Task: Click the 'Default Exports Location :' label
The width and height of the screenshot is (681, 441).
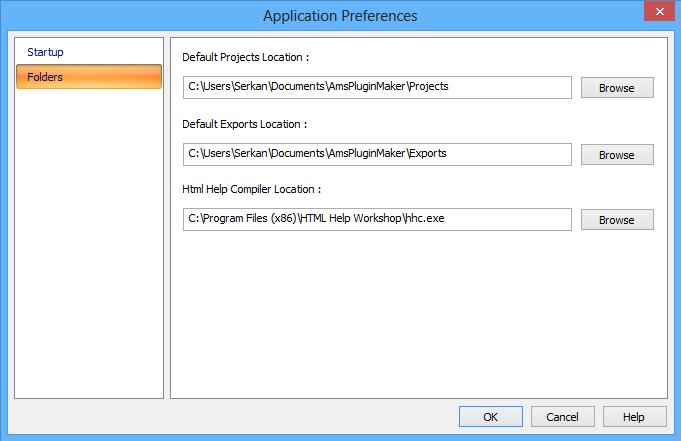Action: 245,124
